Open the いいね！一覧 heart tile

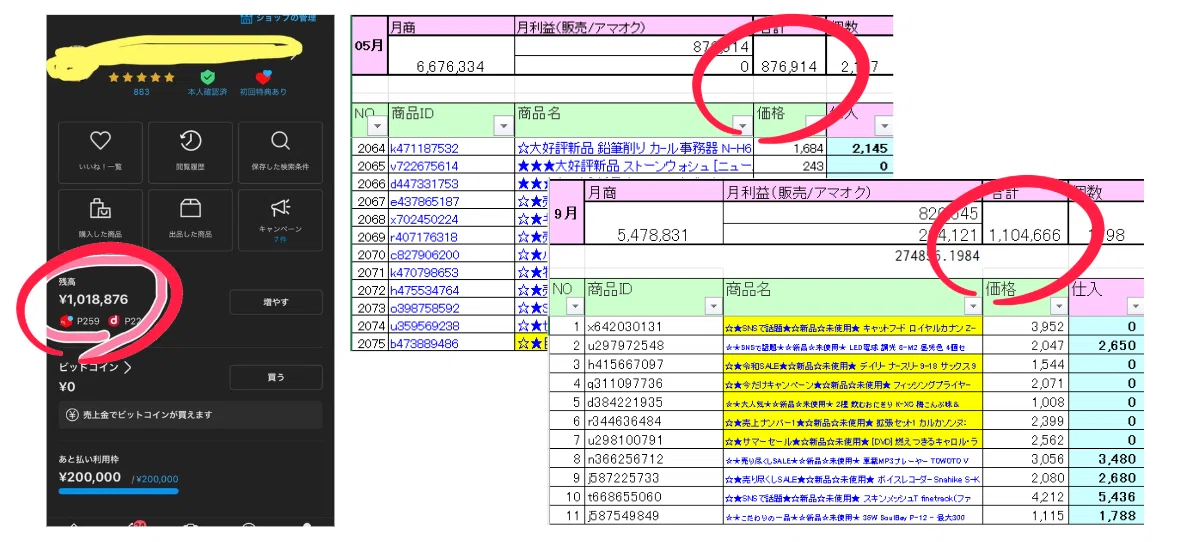(x=100, y=152)
